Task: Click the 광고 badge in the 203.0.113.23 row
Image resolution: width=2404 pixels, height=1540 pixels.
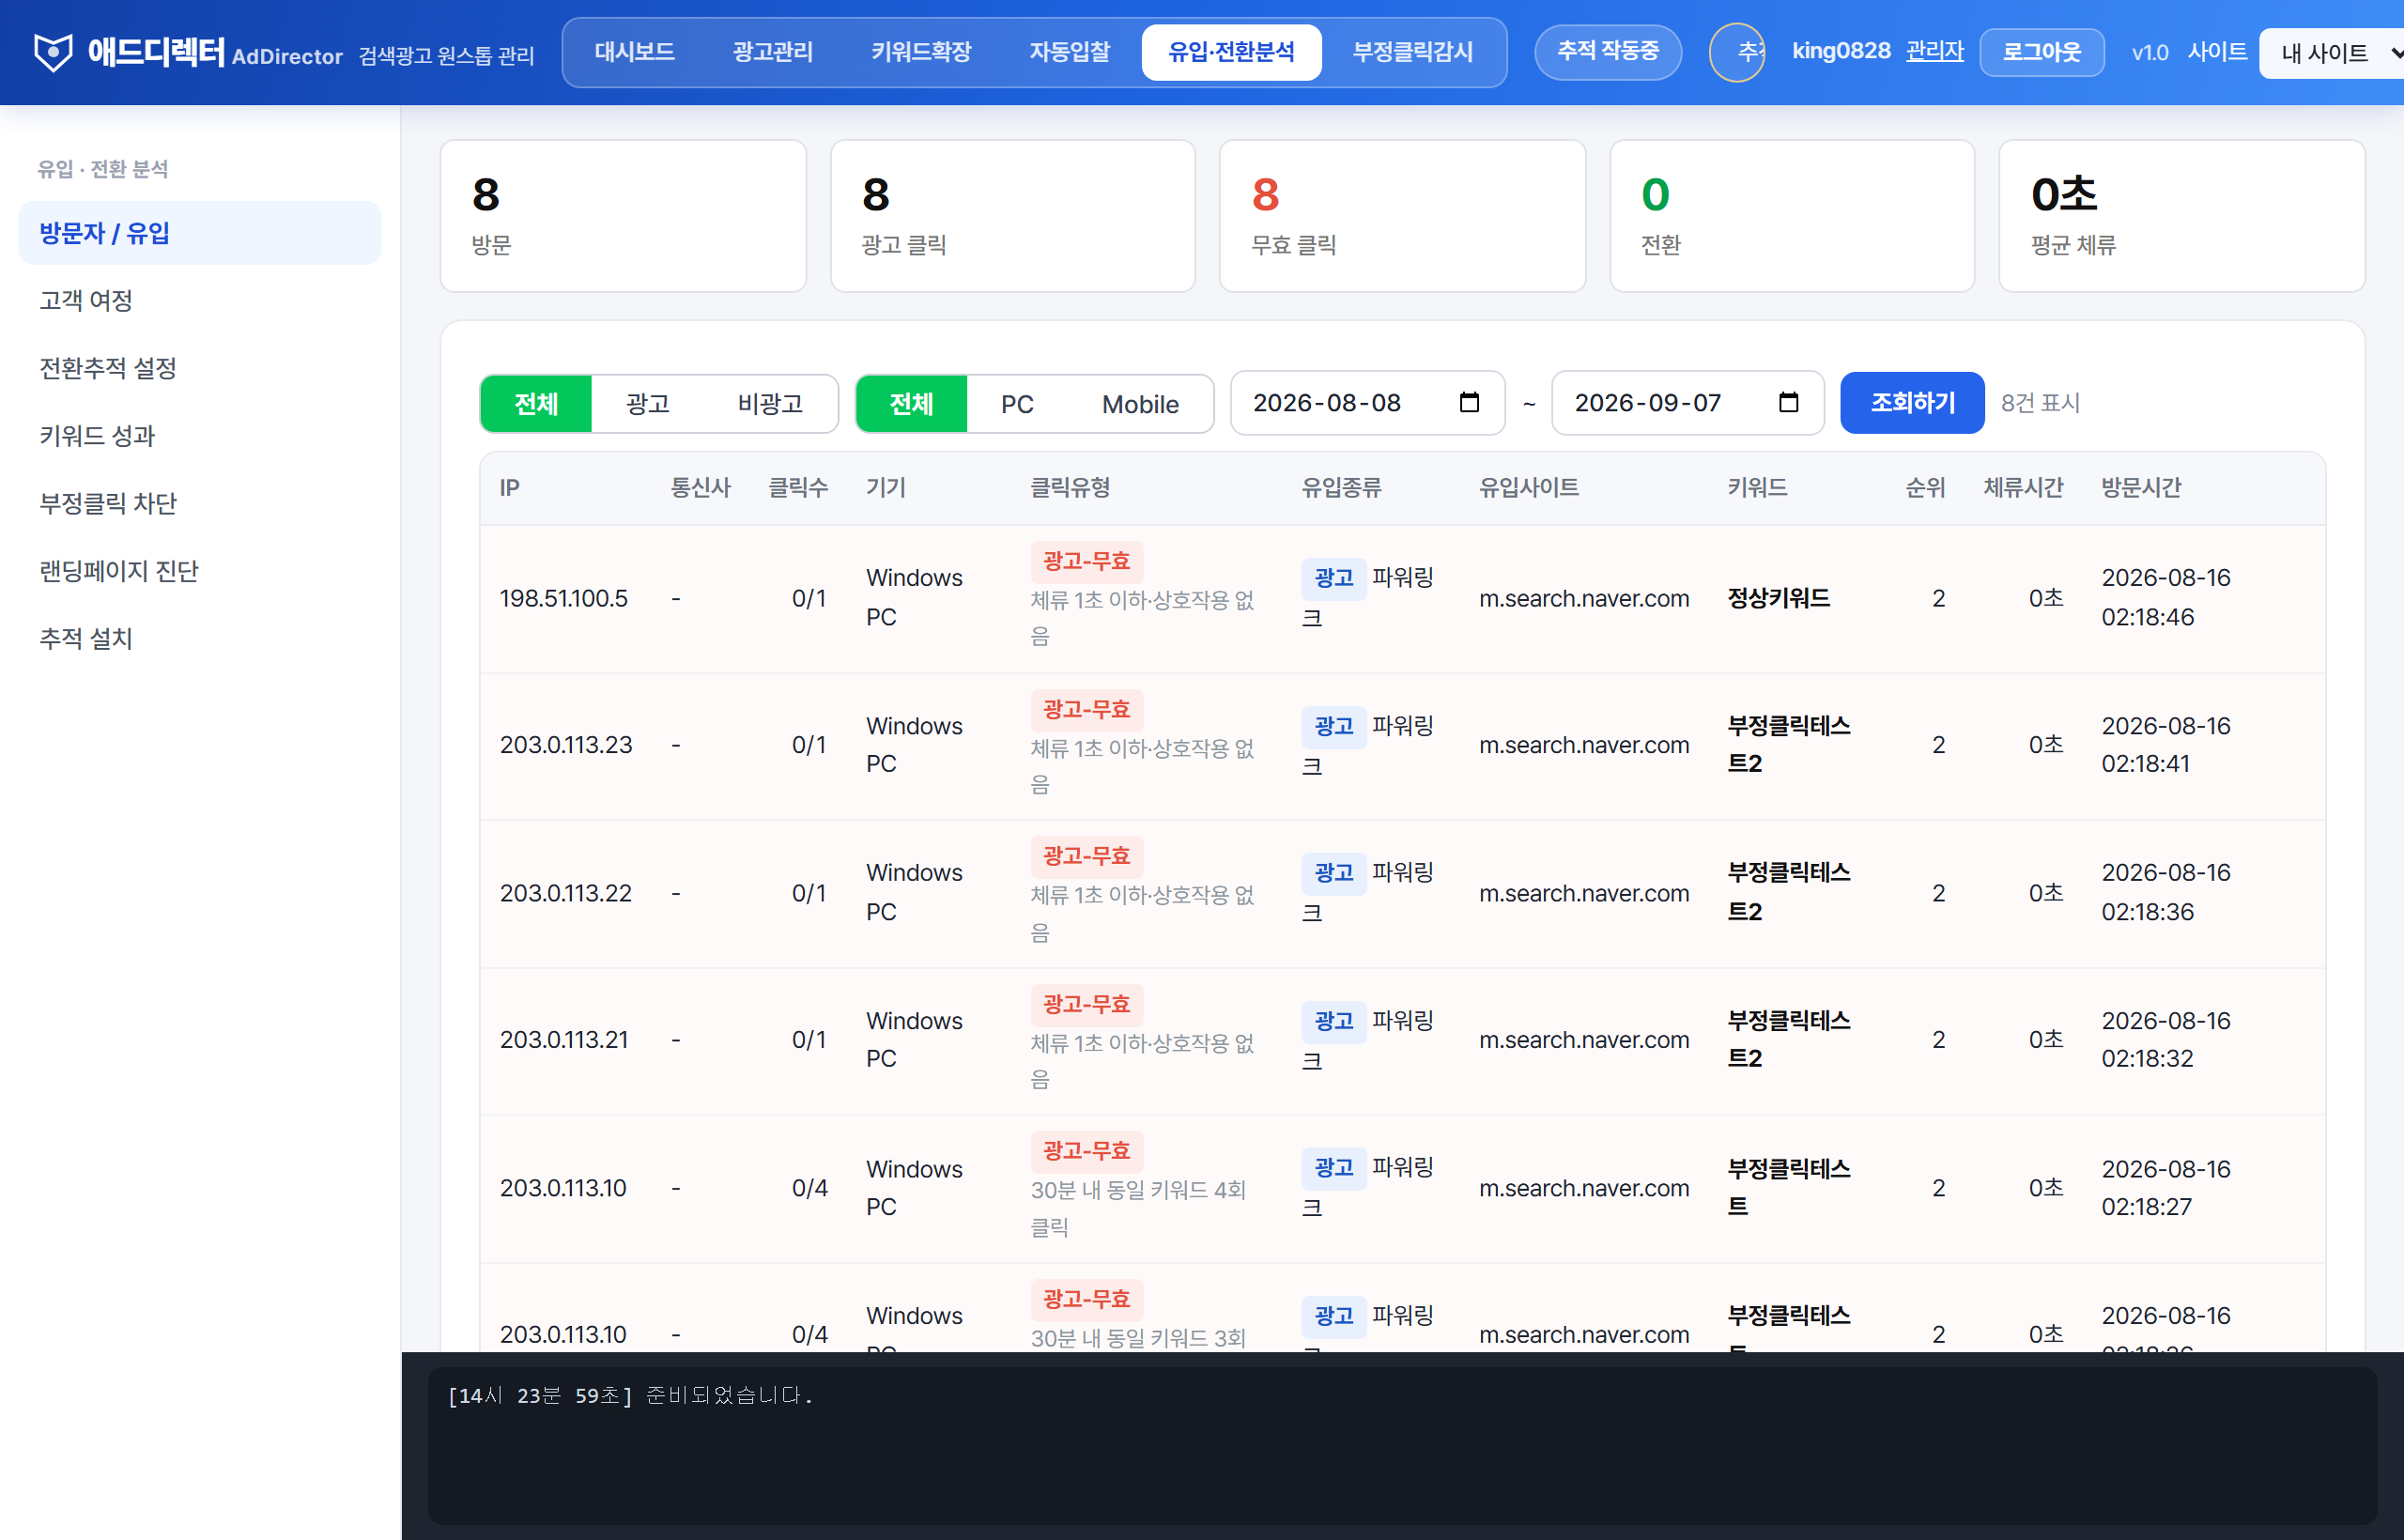Action: pos(1334,726)
